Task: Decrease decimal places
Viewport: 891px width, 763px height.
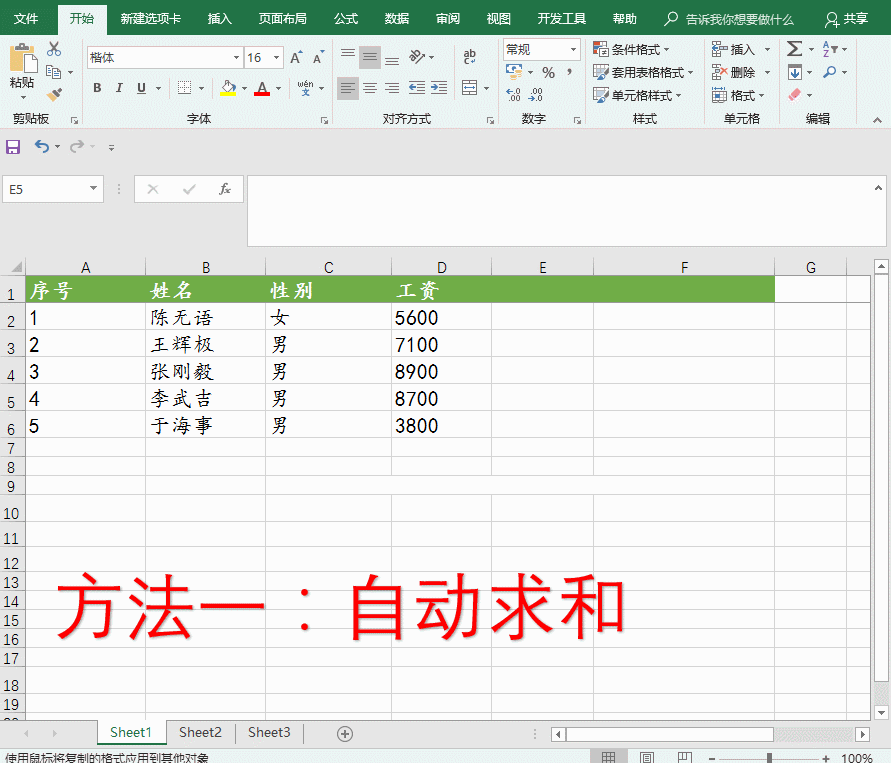Action: pyautogui.click(x=535, y=94)
